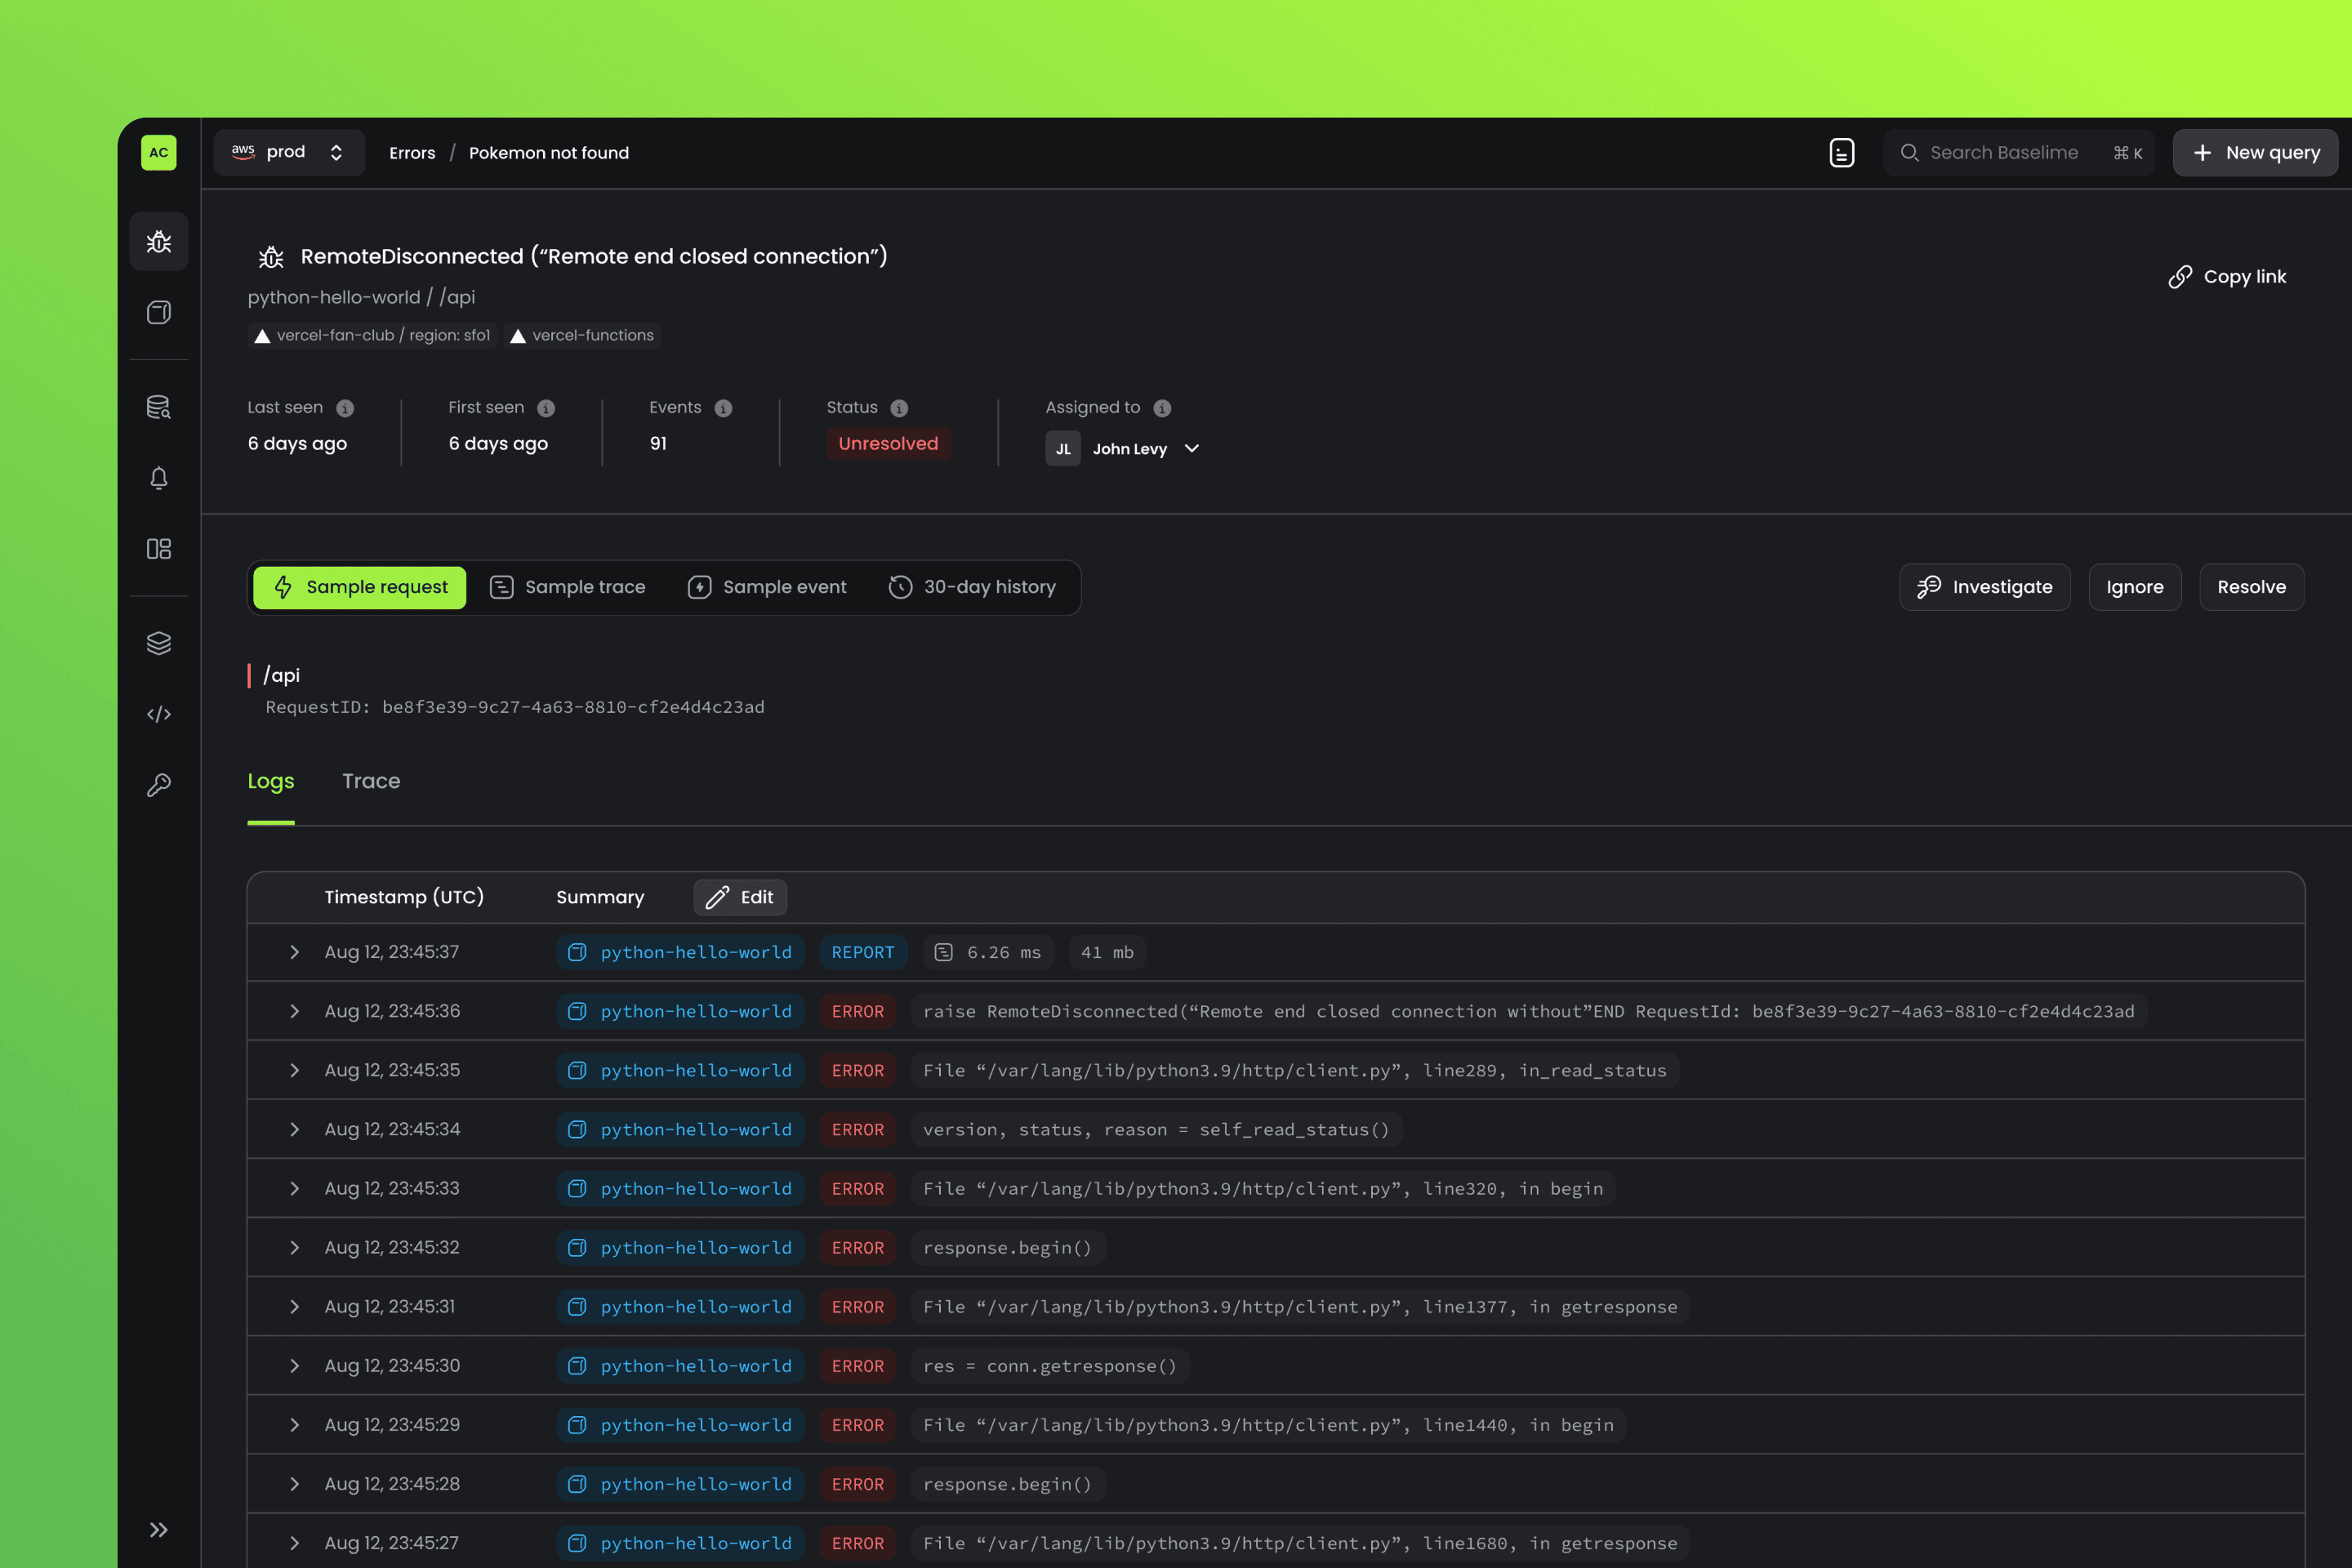
Task: Click the layers stack sidebar icon
Action: tap(159, 643)
